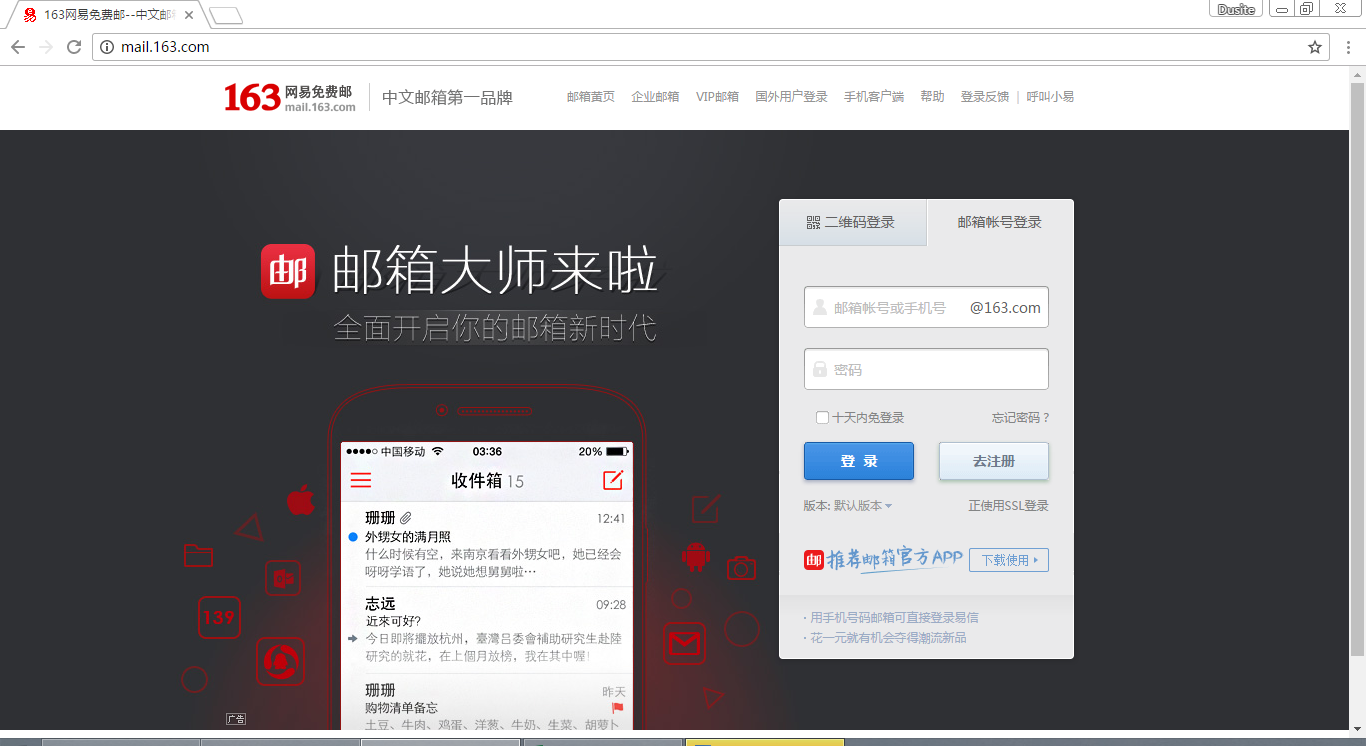Open 手机客户端 navigation link
Viewport: 1366px width, 746px height.
874,97
